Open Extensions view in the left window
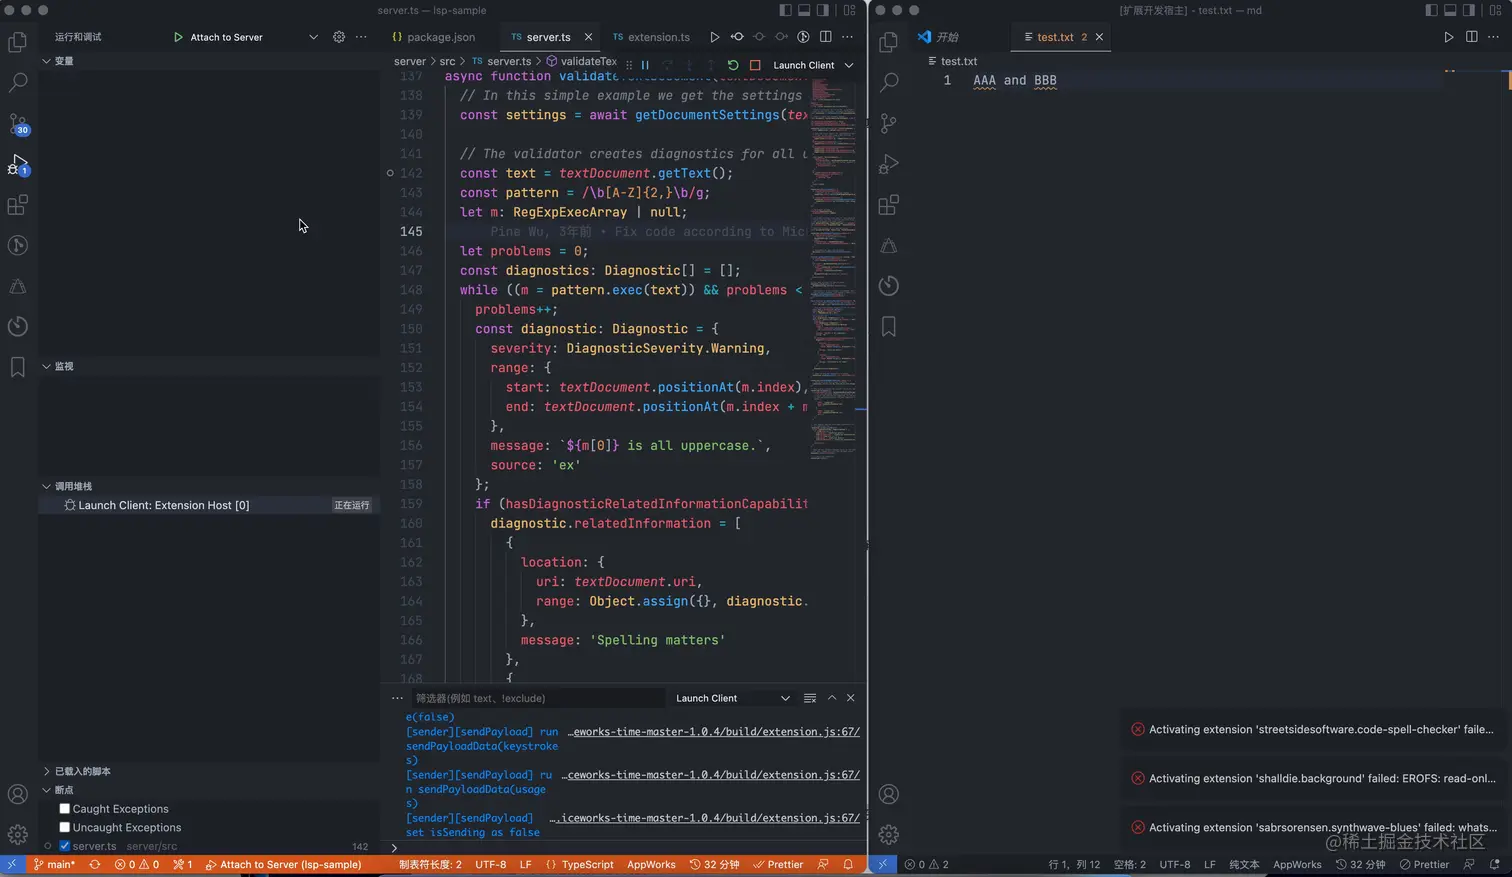This screenshot has height=877, width=1512. [18, 205]
